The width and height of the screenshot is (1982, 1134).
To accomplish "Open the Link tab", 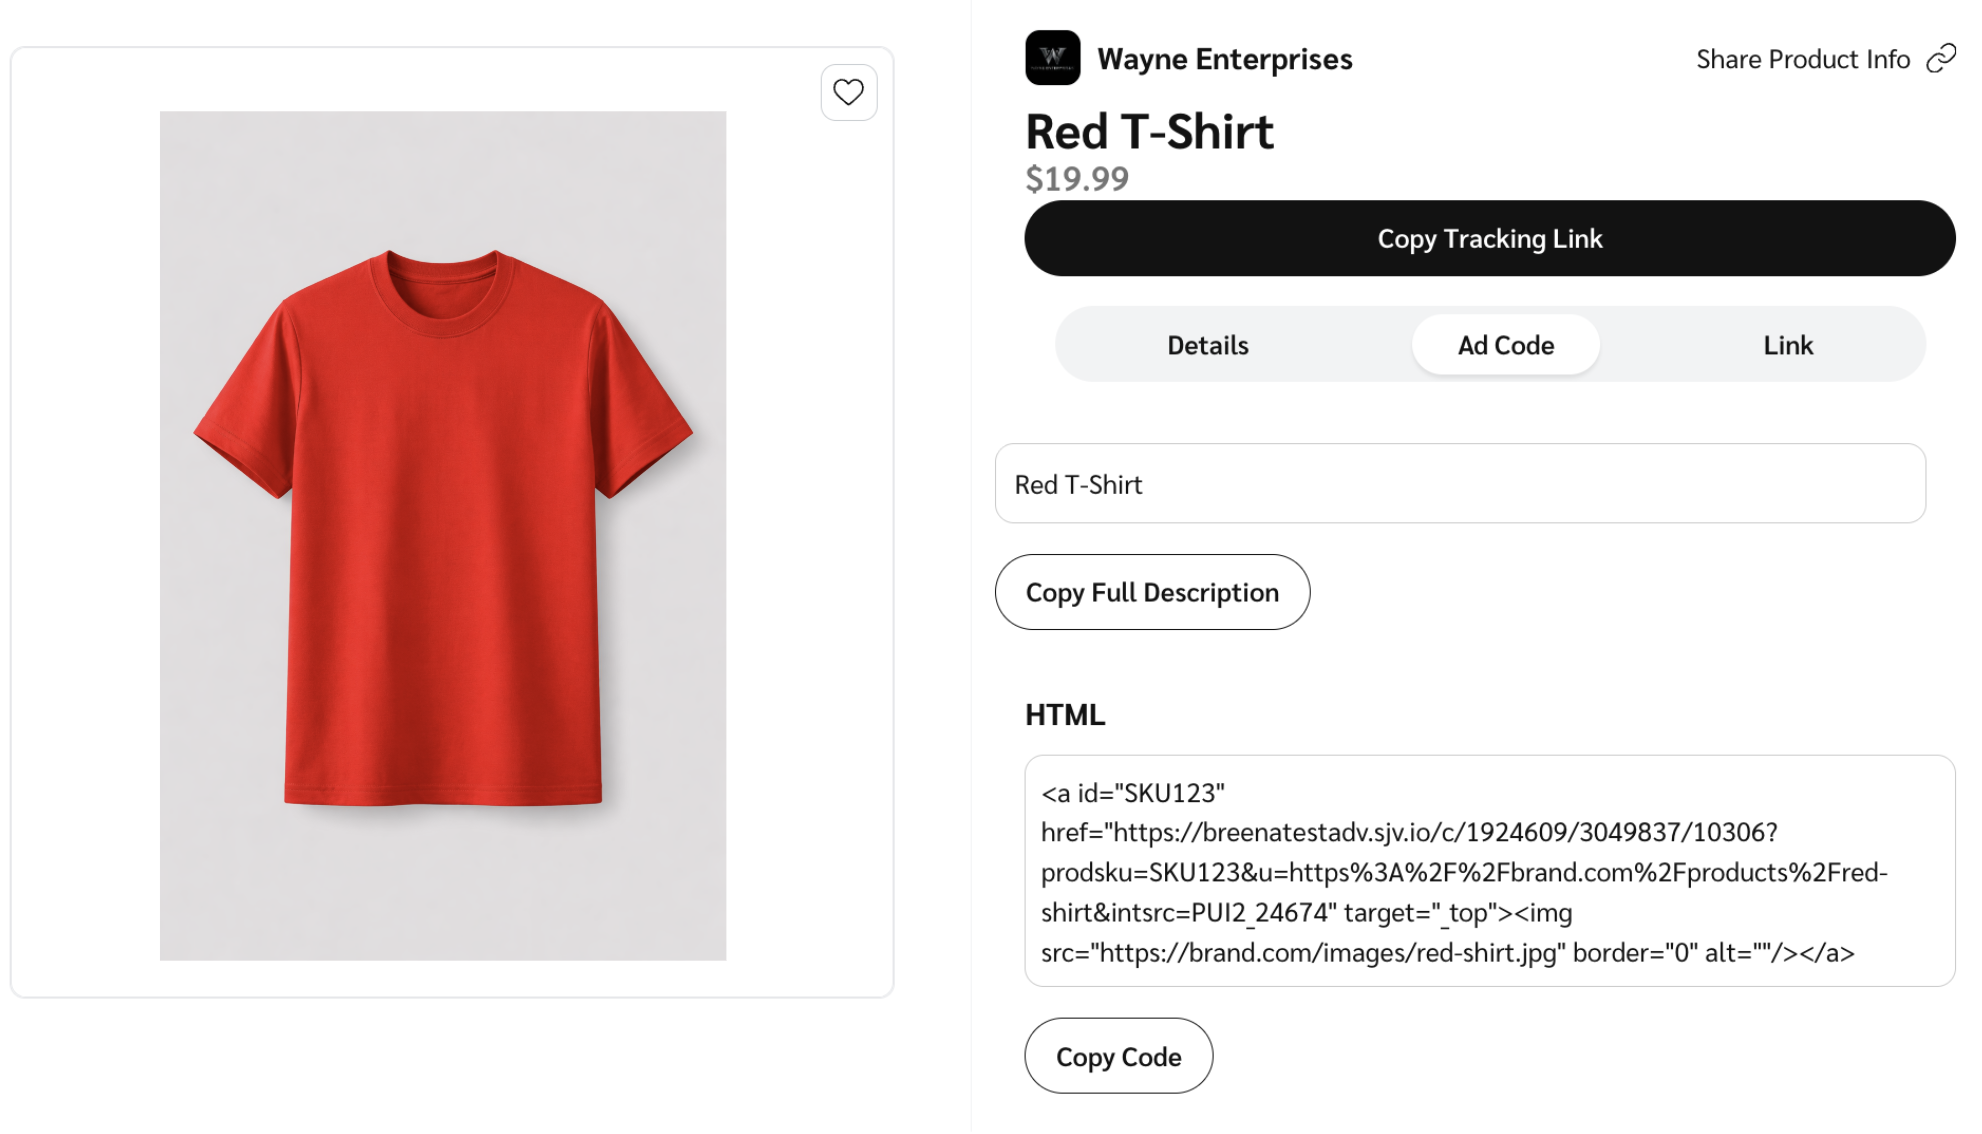I will point(1787,346).
